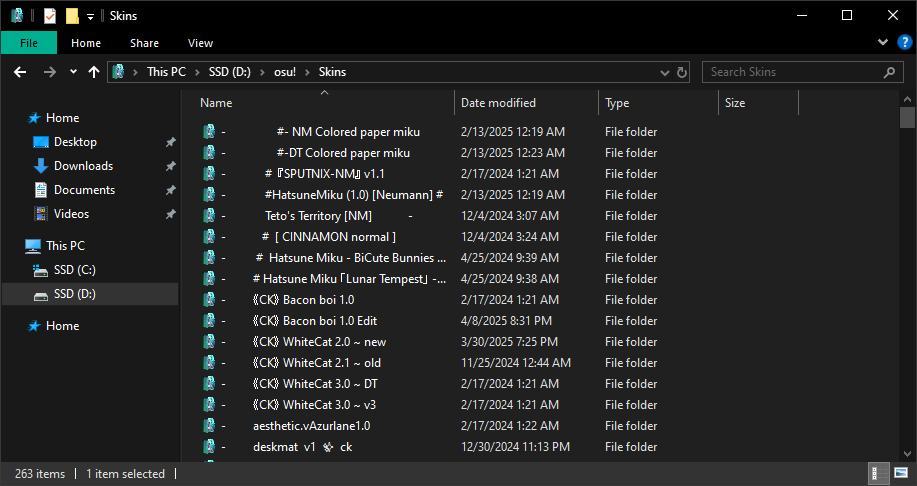Image resolution: width=917 pixels, height=486 pixels.
Task: Open Customize Quick Access Toolbar dropdown
Action: click(90, 16)
